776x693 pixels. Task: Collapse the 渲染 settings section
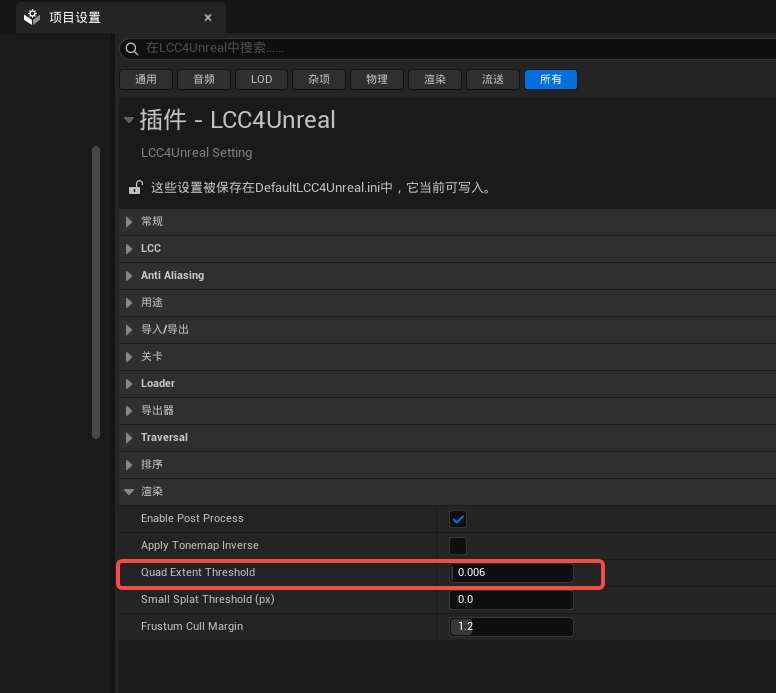(129, 492)
